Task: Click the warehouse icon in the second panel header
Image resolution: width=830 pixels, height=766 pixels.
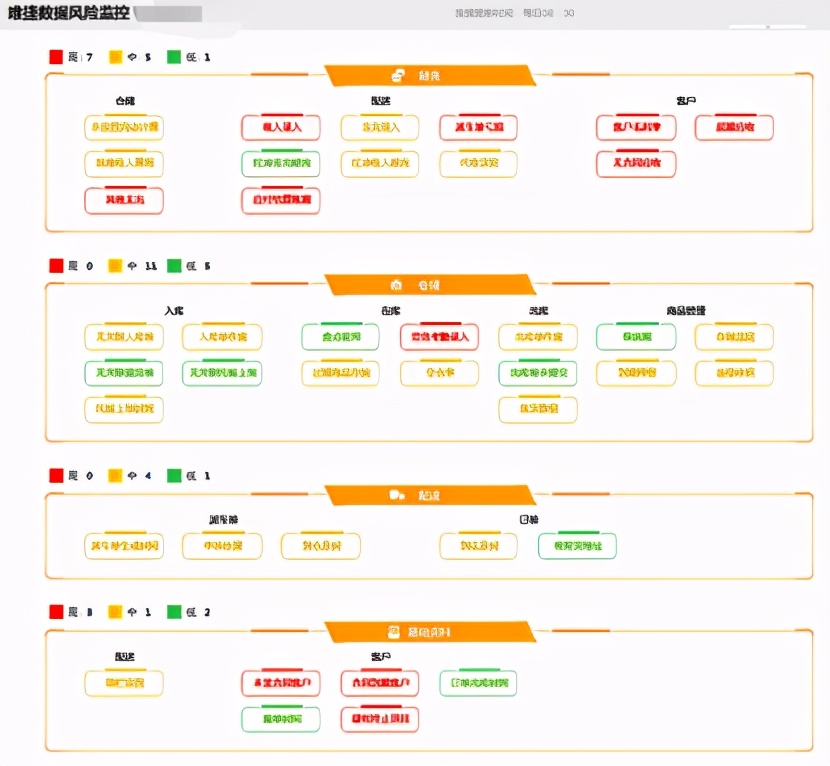Action: pyautogui.click(x=397, y=286)
